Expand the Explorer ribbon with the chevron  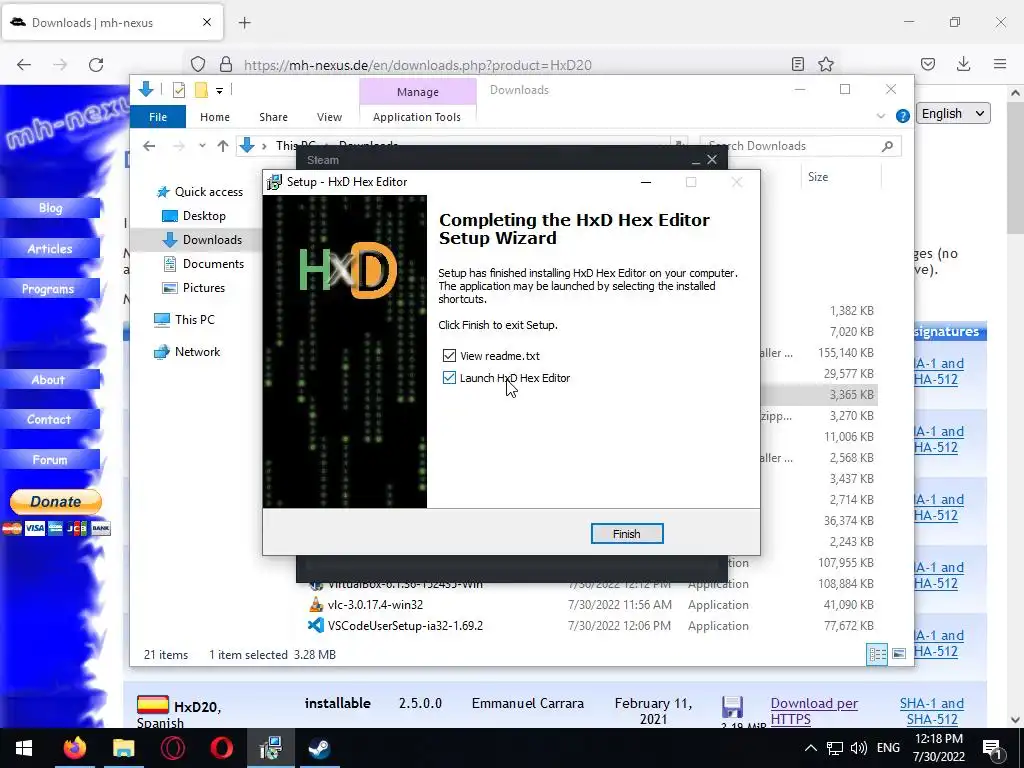(880, 116)
